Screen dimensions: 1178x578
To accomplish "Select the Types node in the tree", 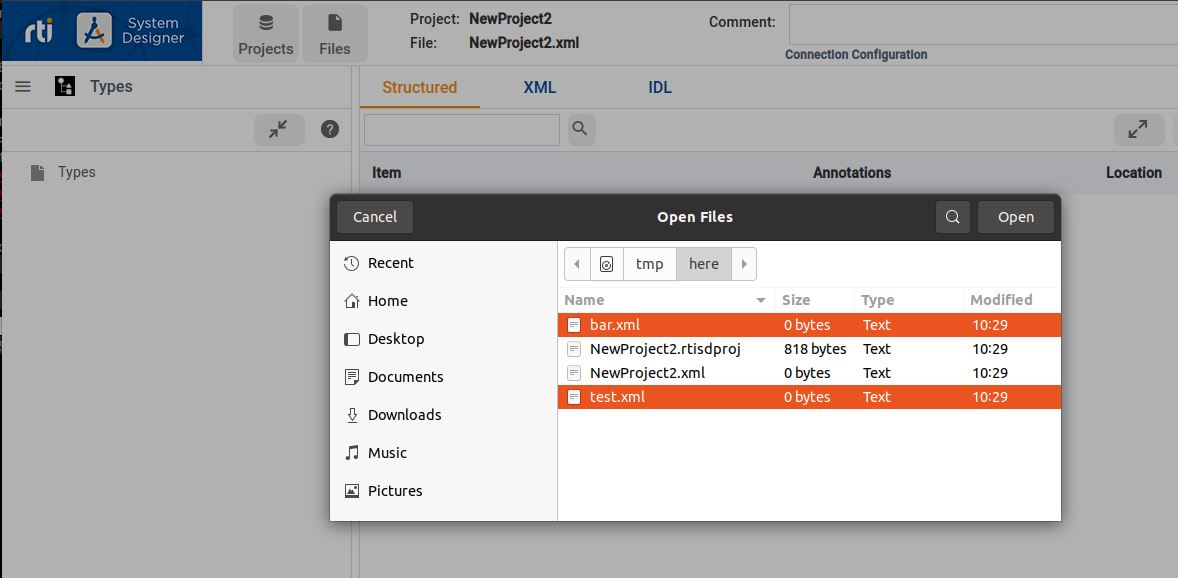I will 76,172.
